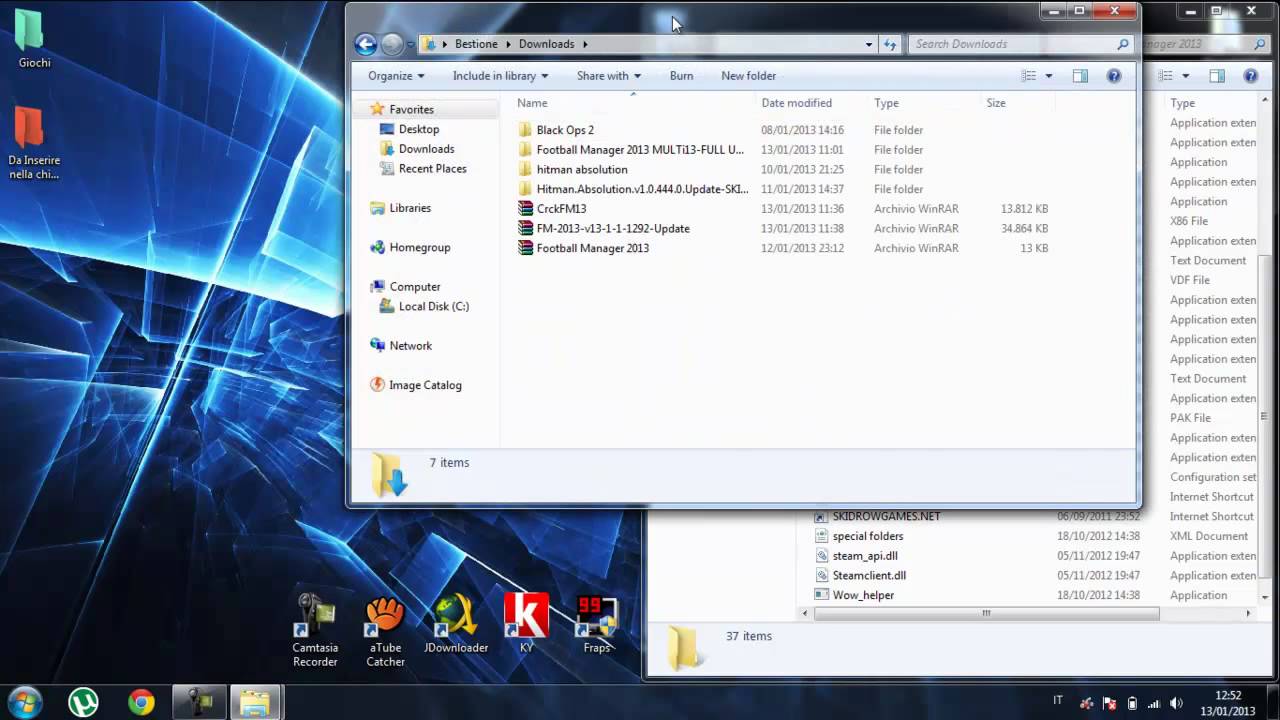
Task: Select Downloads under Favorites
Action: pyautogui.click(x=426, y=149)
